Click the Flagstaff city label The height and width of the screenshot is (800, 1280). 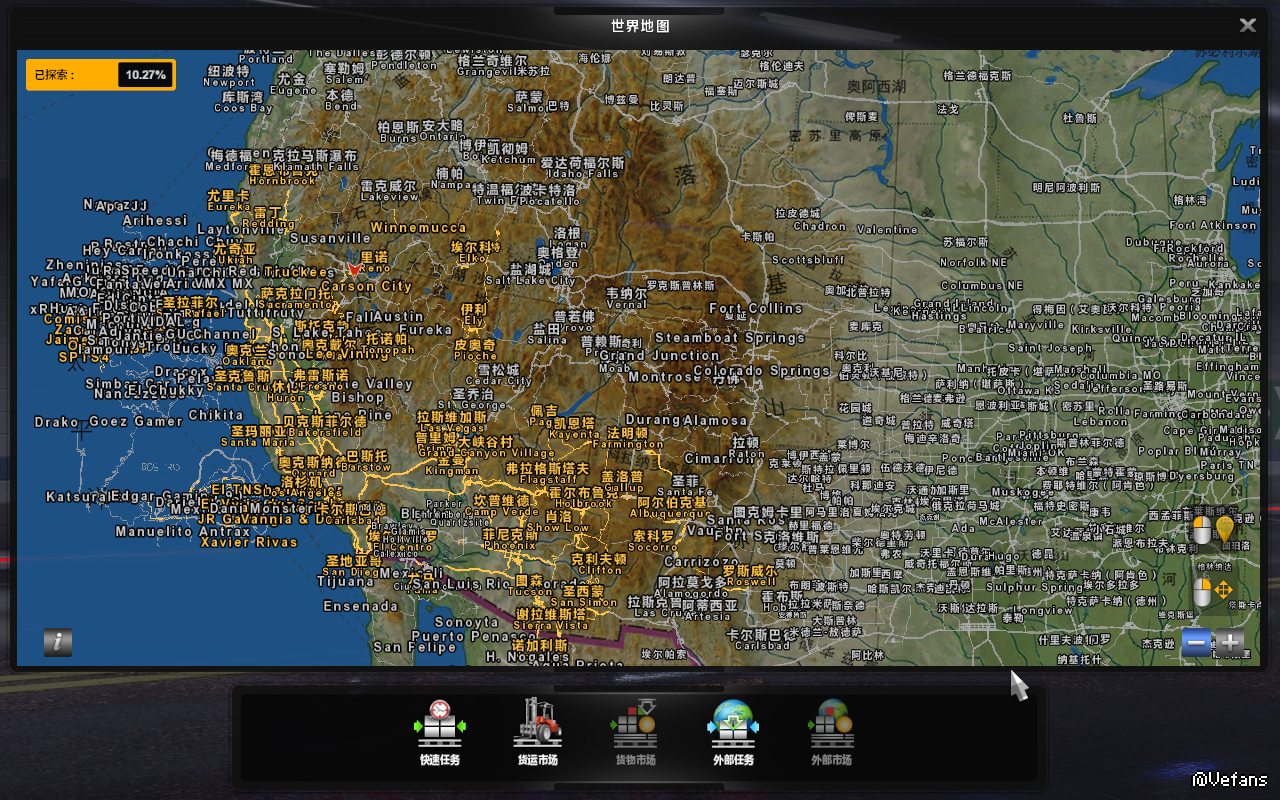tap(548, 480)
